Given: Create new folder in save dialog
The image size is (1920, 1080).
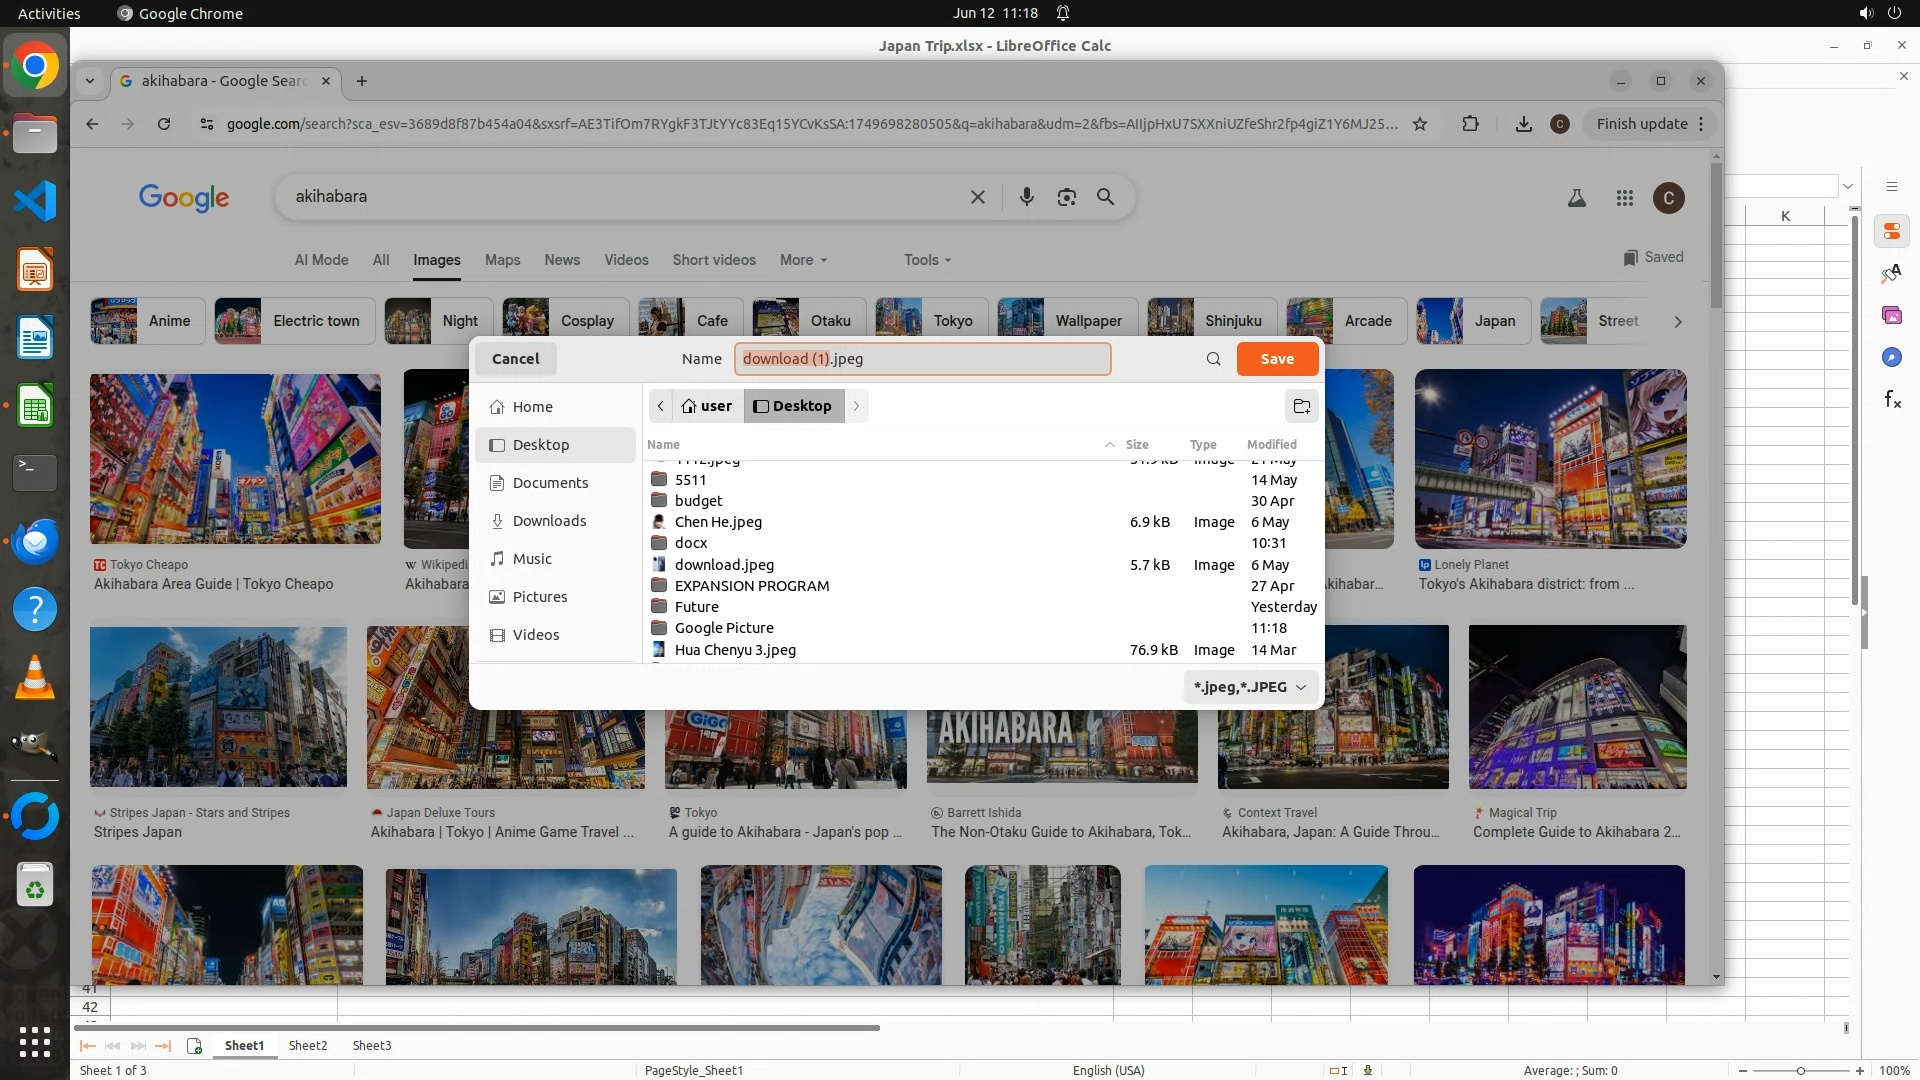Looking at the screenshot, I should tap(1301, 406).
